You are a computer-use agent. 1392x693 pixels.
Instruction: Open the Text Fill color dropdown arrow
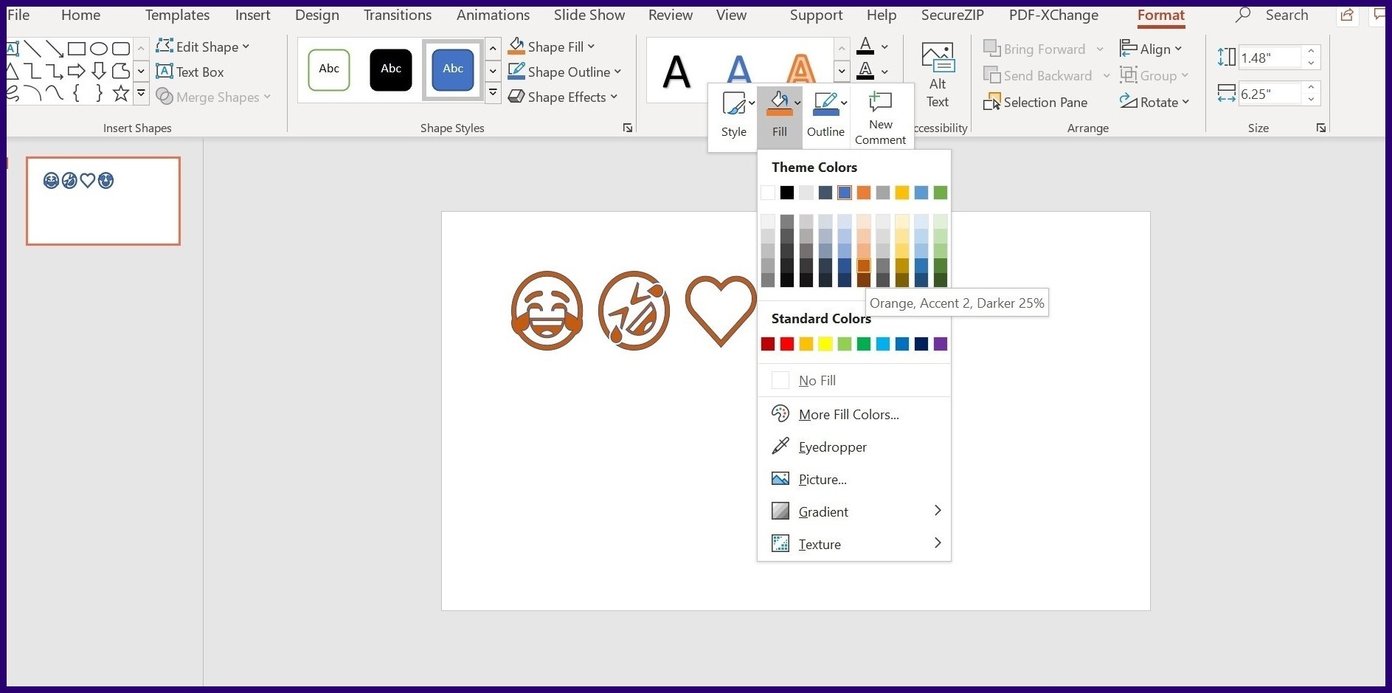click(886, 47)
